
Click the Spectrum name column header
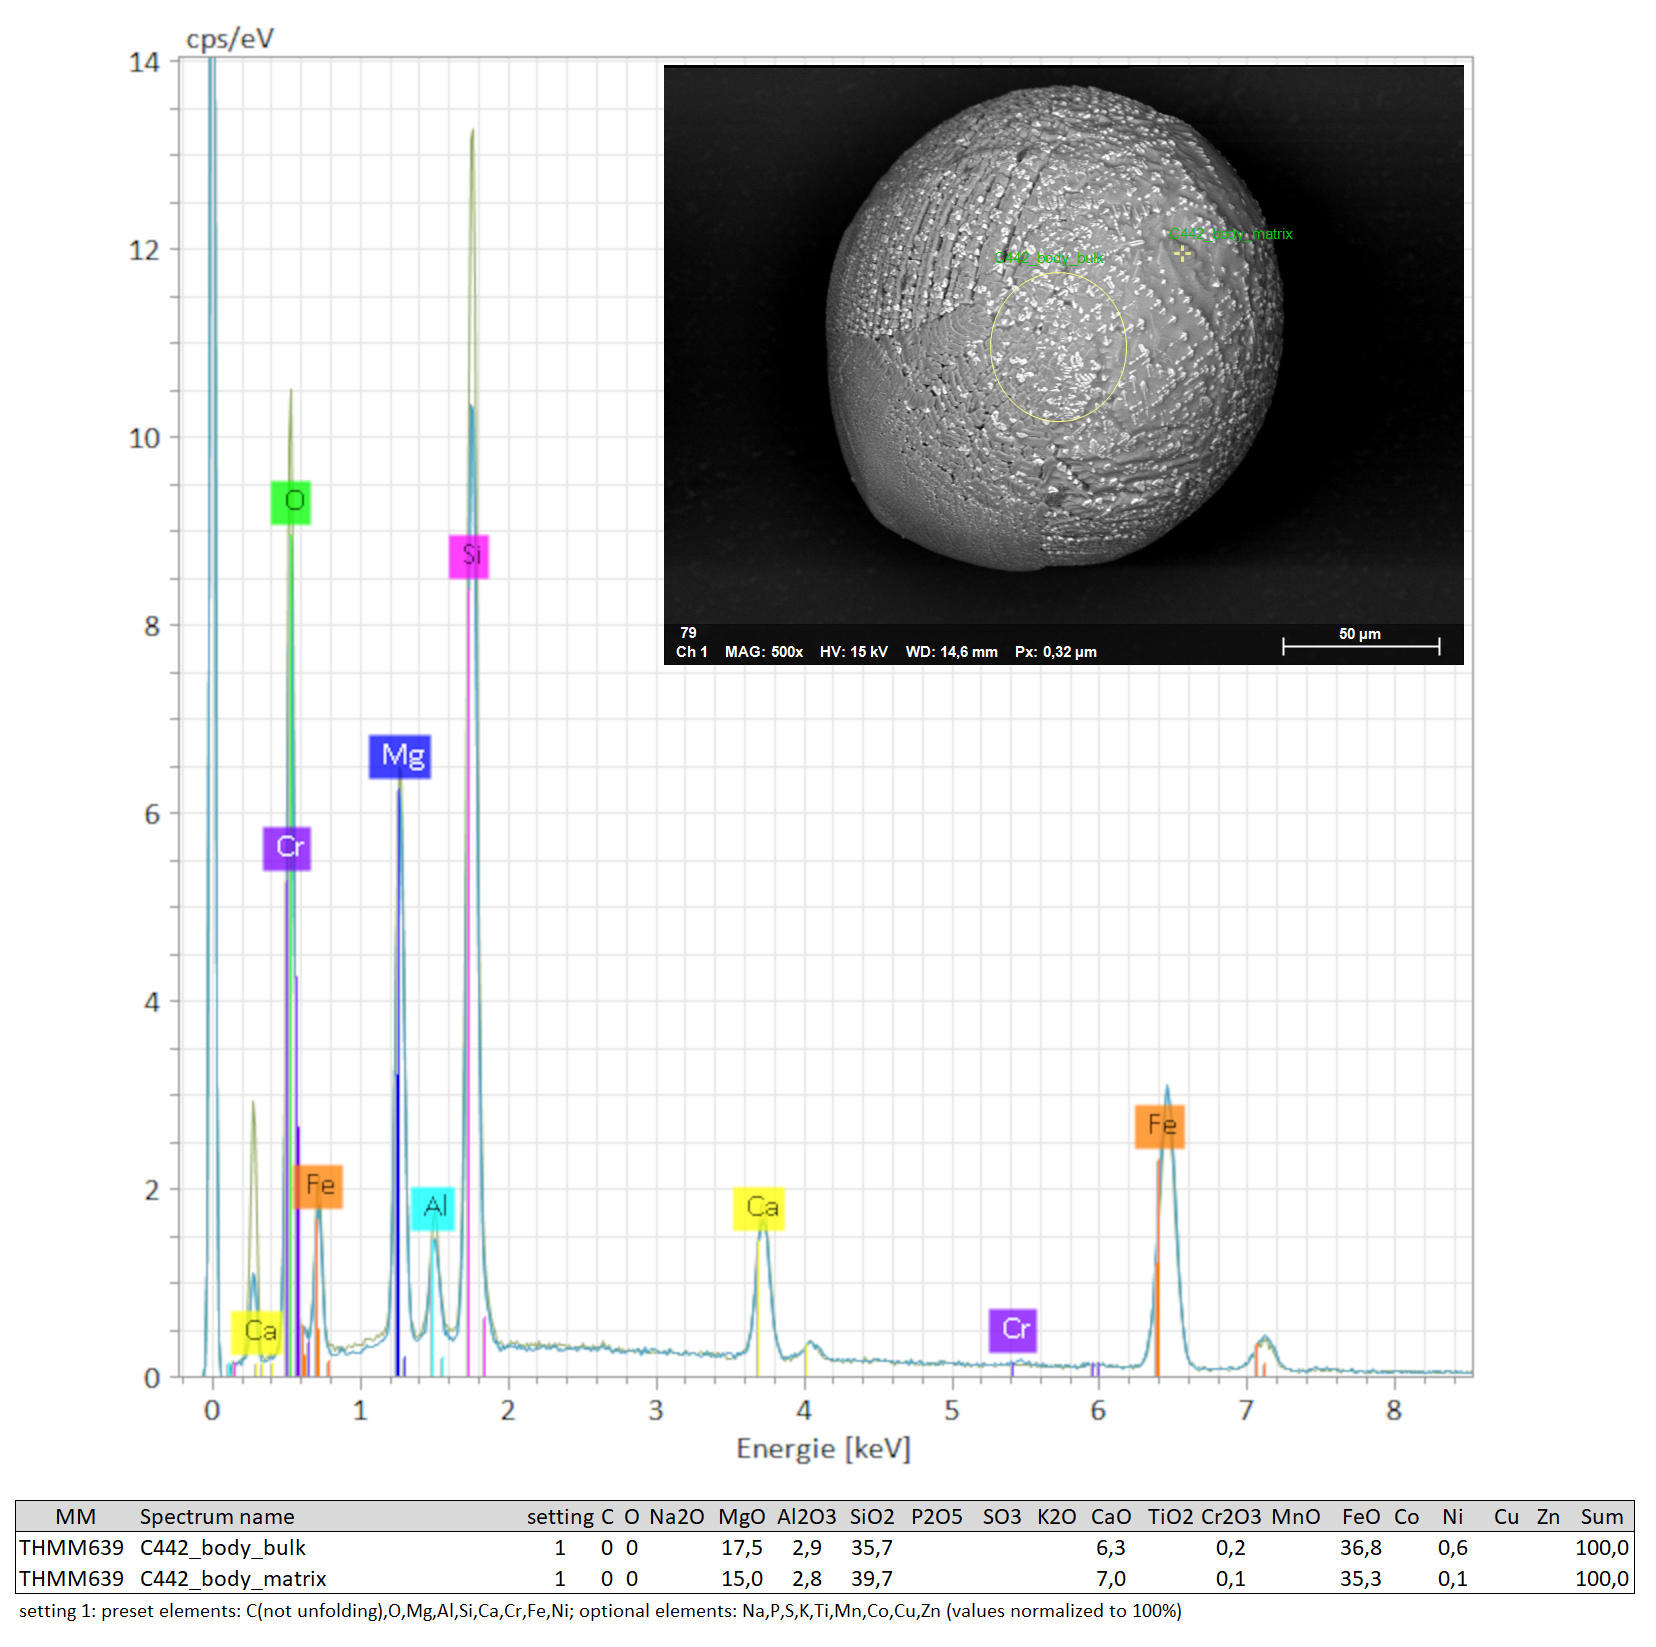click(217, 1517)
